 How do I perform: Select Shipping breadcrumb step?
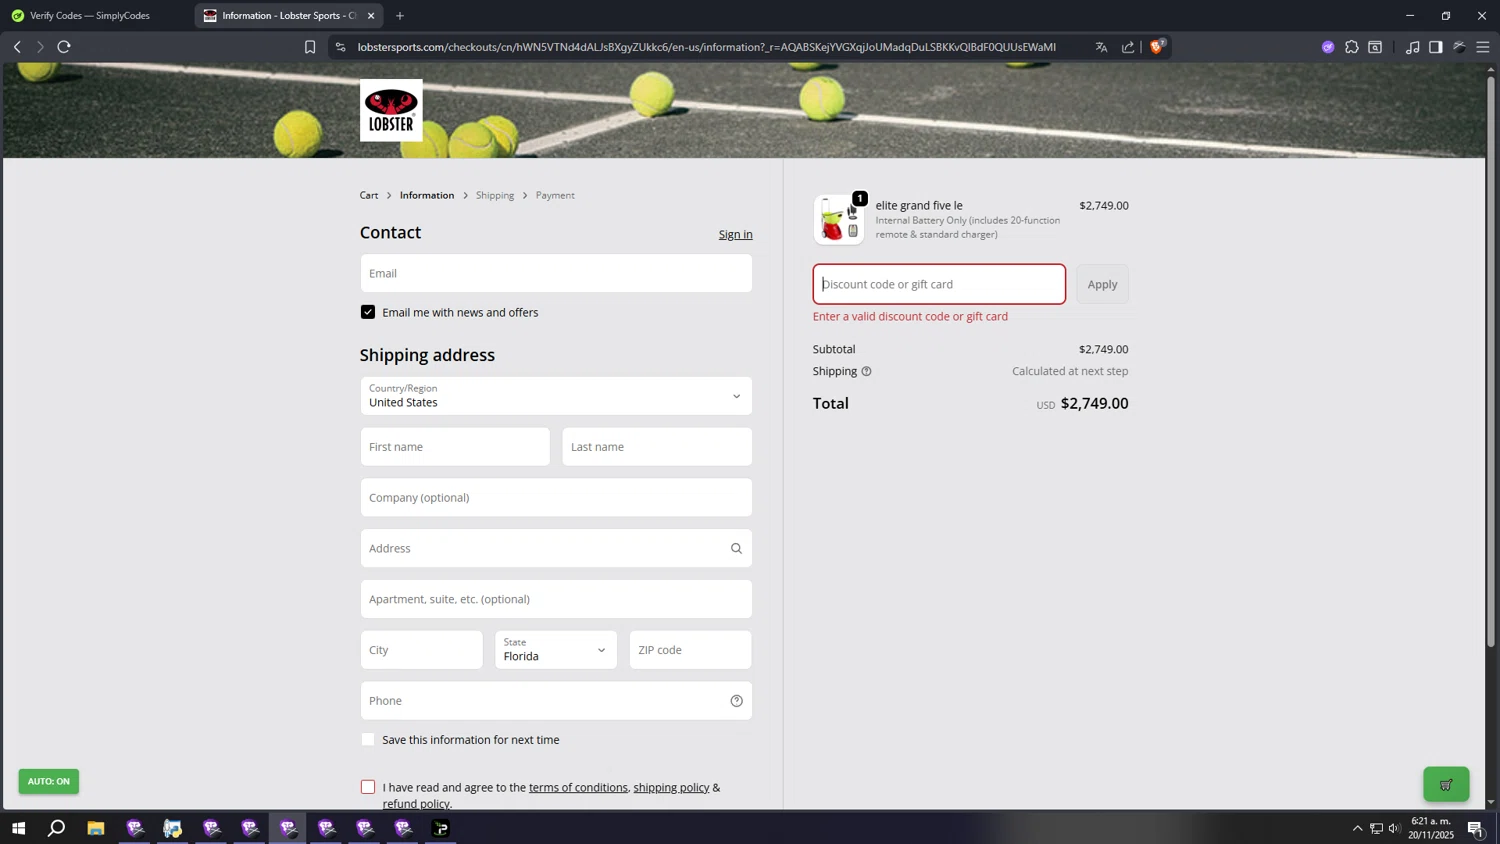[495, 195]
